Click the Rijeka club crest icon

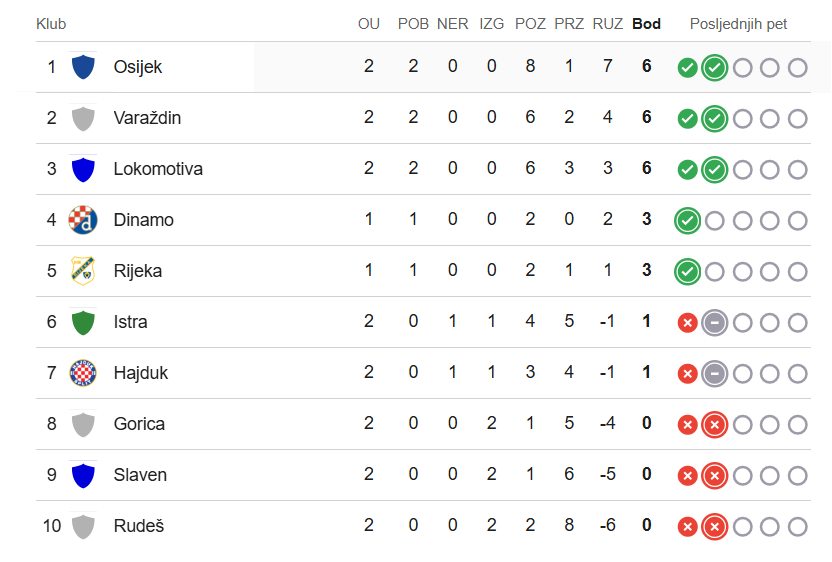coord(83,271)
